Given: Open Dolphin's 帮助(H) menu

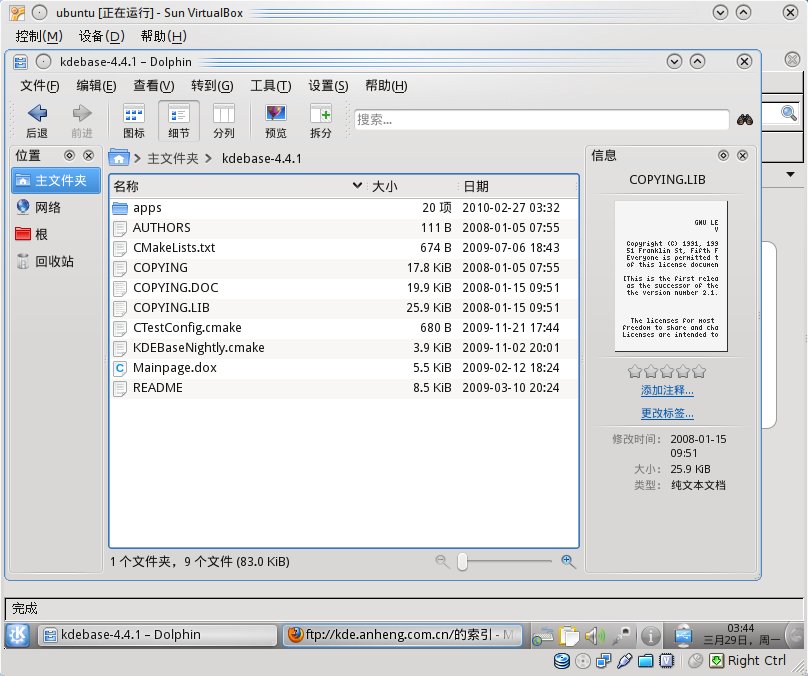Looking at the screenshot, I should point(386,86).
